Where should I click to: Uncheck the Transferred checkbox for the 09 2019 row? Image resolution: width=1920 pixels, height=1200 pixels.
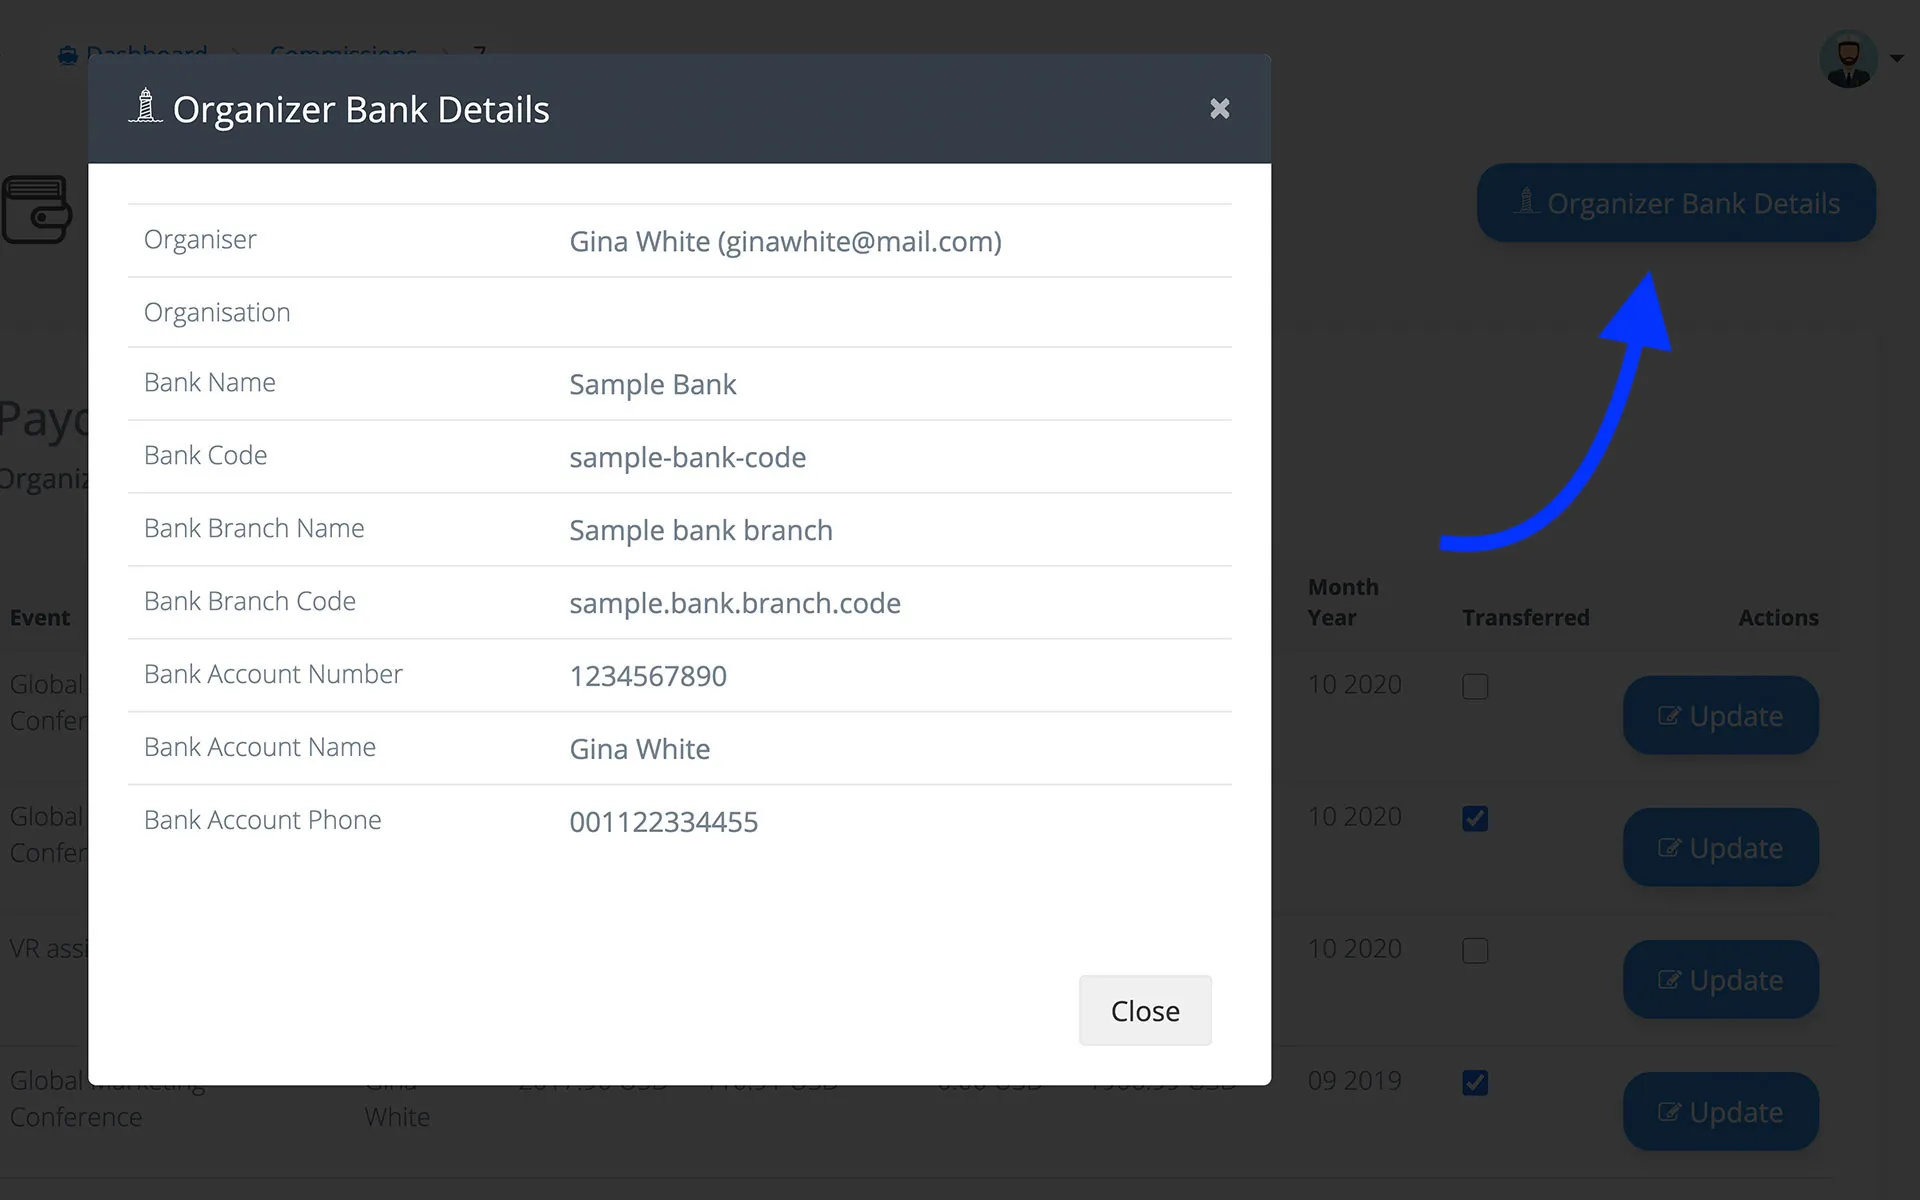pyautogui.click(x=1475, y=1082)
